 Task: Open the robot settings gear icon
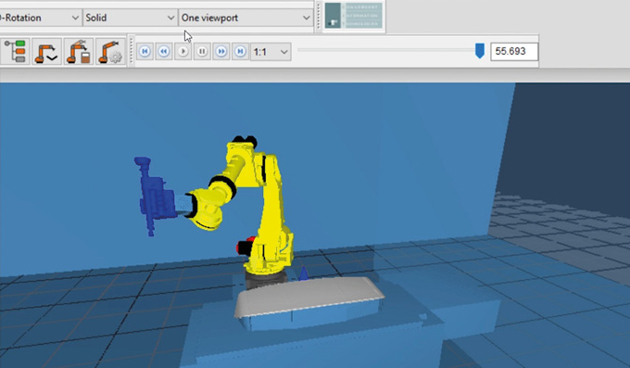pyautogui.click(x=110, y=51)
